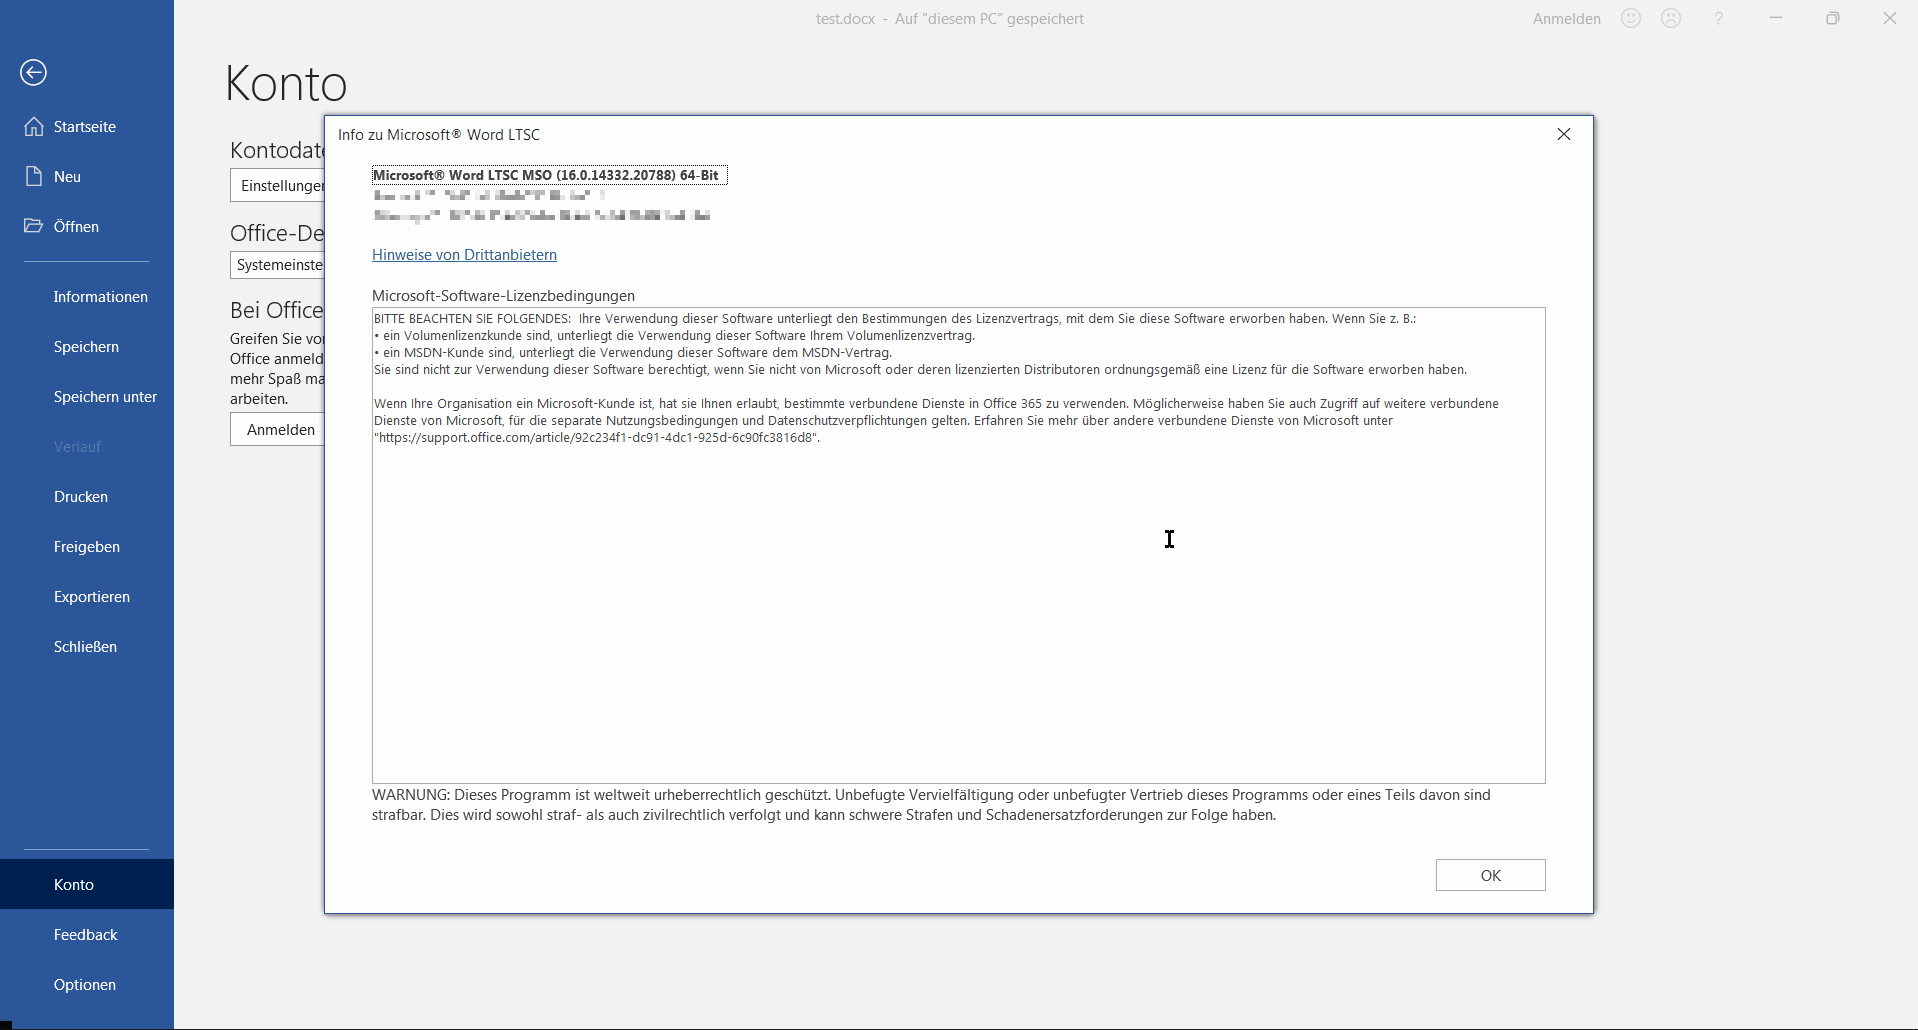Open the Startseite home icon
Viewport: 1918px width, 1030px height.
(x=34, y=127)
